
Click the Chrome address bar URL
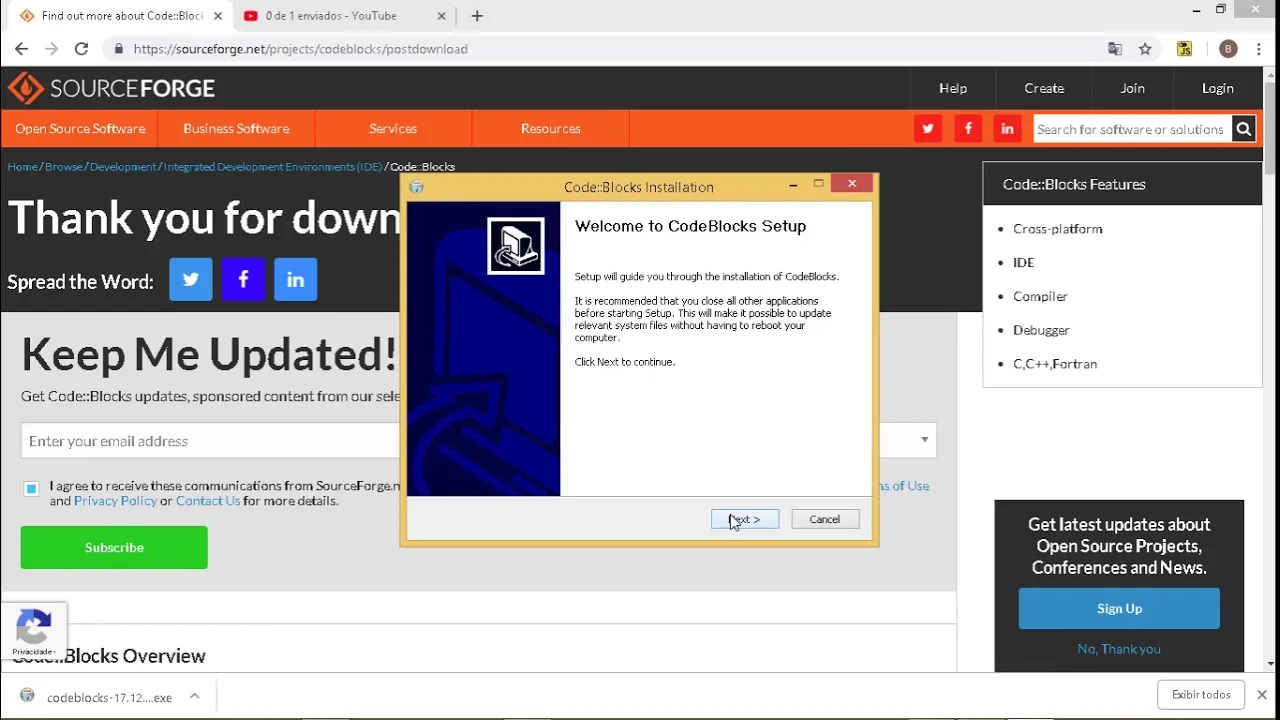click(x=300, y=49)
